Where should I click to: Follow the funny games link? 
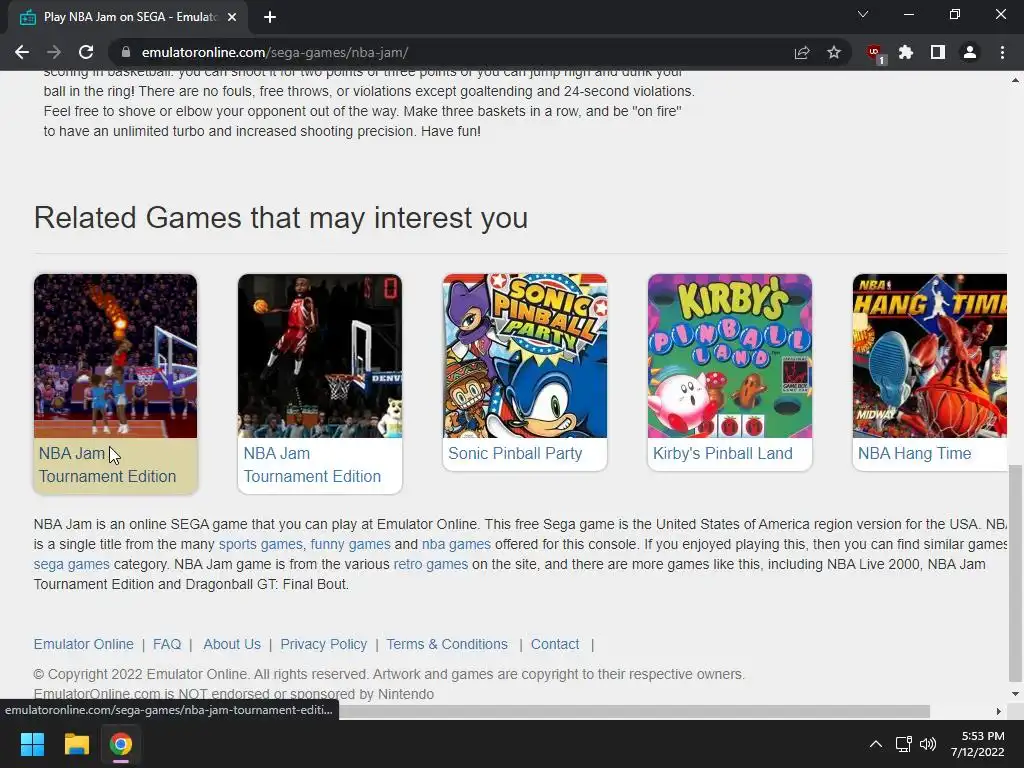pyautogui.click(x=350, y=544)
